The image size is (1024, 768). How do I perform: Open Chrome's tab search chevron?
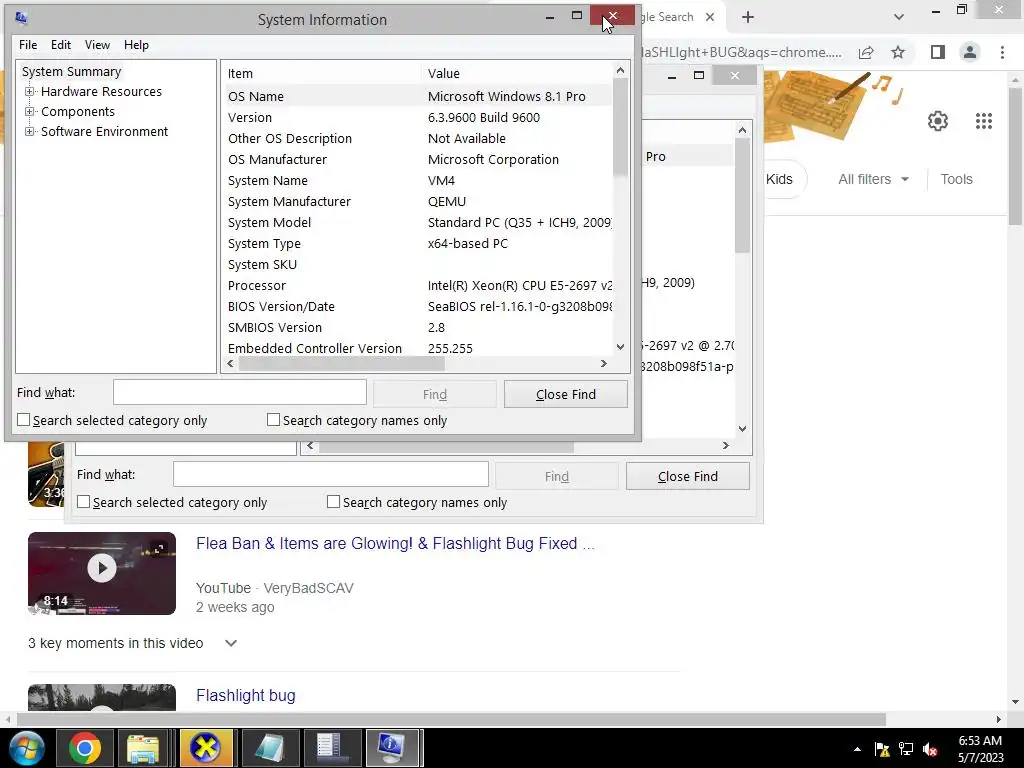tap(899, 17)
